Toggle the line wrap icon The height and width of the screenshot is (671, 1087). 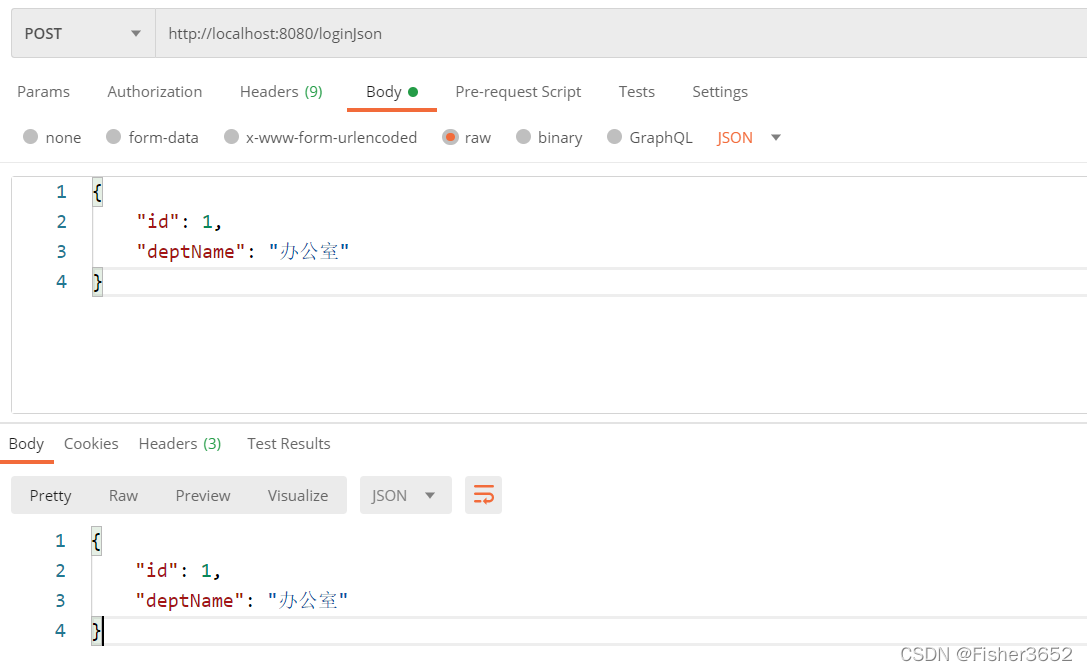point(483,495)
